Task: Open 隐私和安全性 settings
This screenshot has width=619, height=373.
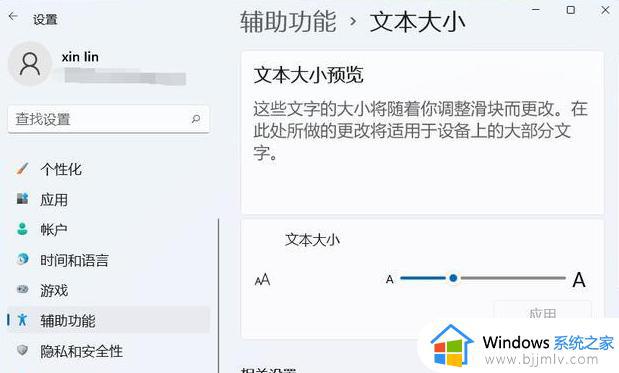Action: point(108,351)
